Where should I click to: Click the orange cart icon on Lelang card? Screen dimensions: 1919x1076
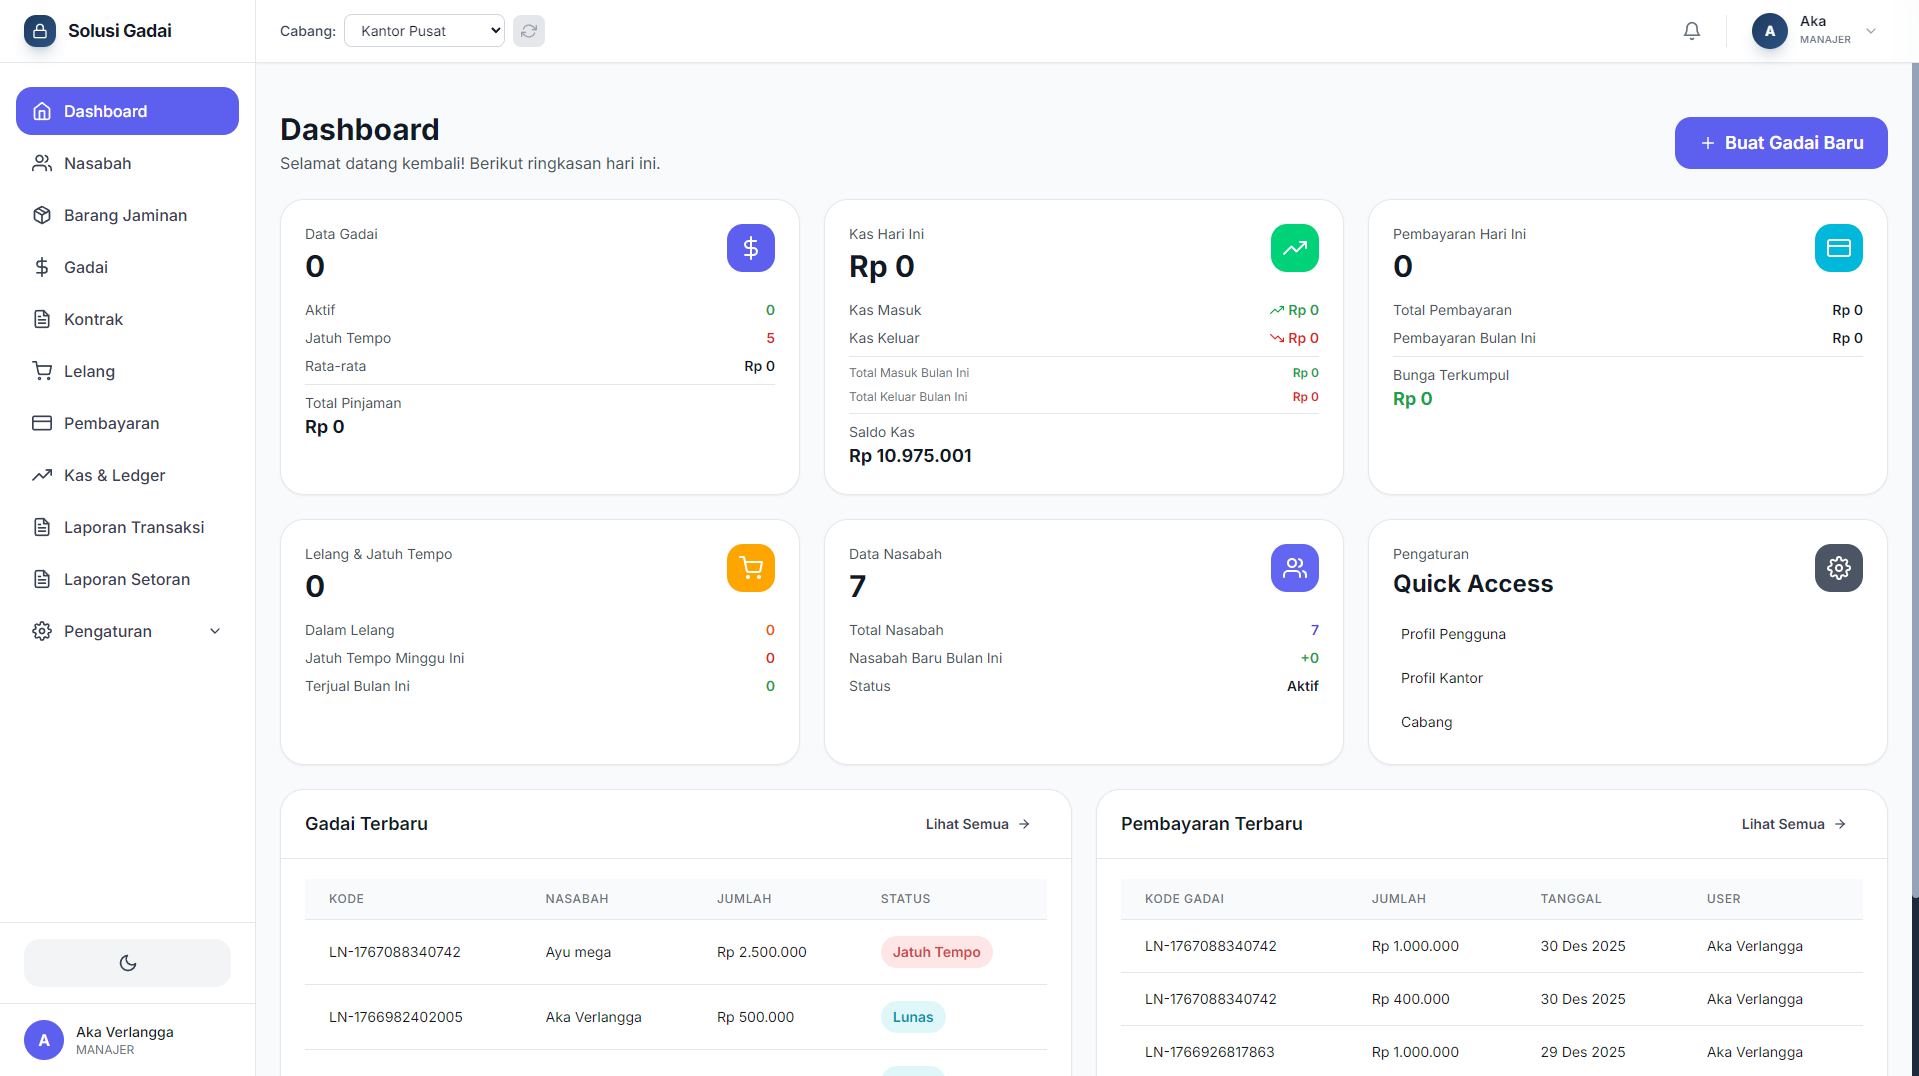click(751, 568)
